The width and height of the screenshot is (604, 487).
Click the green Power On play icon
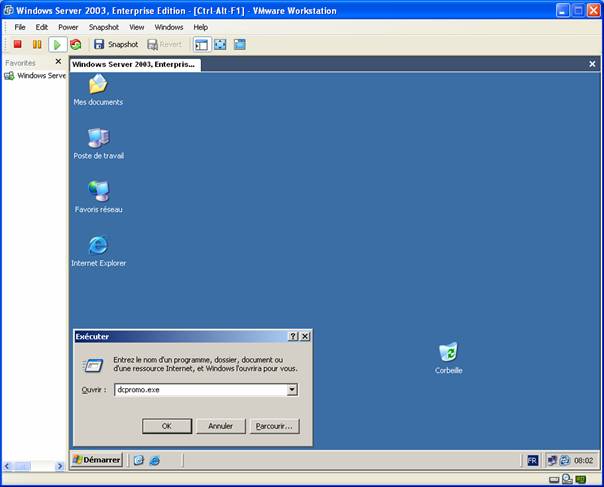57,44
